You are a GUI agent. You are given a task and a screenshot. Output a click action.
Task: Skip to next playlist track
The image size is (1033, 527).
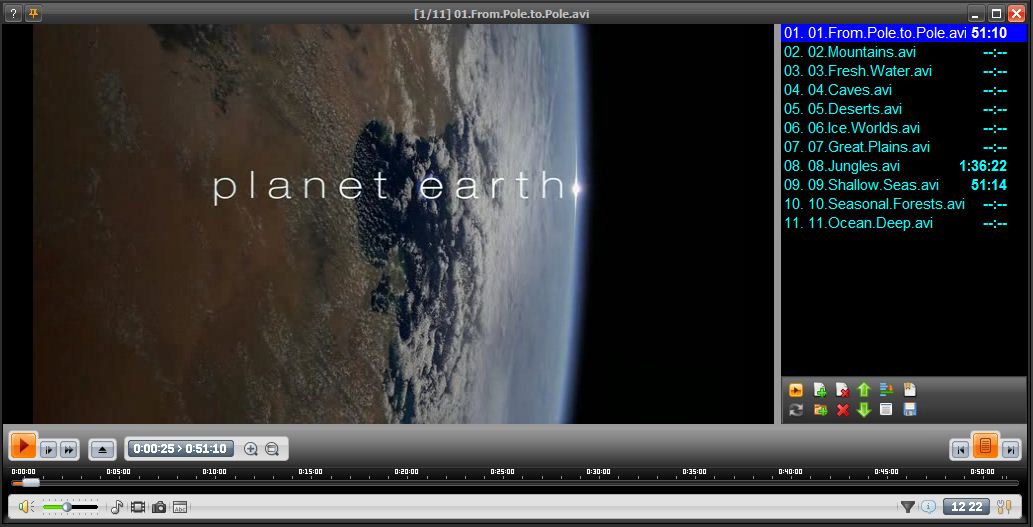[1010, 450]
